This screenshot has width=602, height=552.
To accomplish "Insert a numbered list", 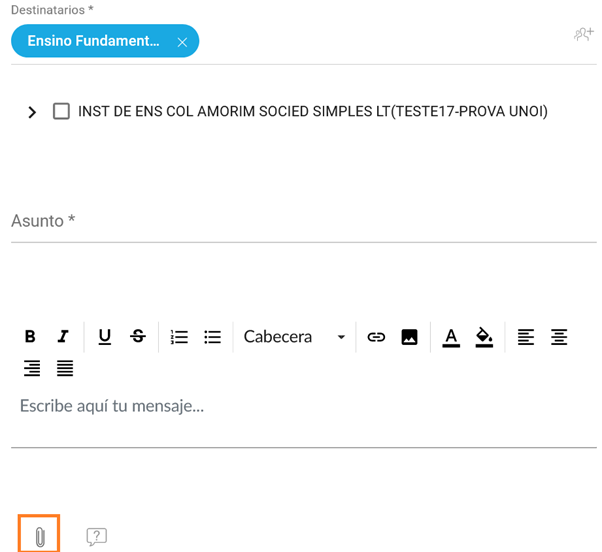I will tap(179, 337).
